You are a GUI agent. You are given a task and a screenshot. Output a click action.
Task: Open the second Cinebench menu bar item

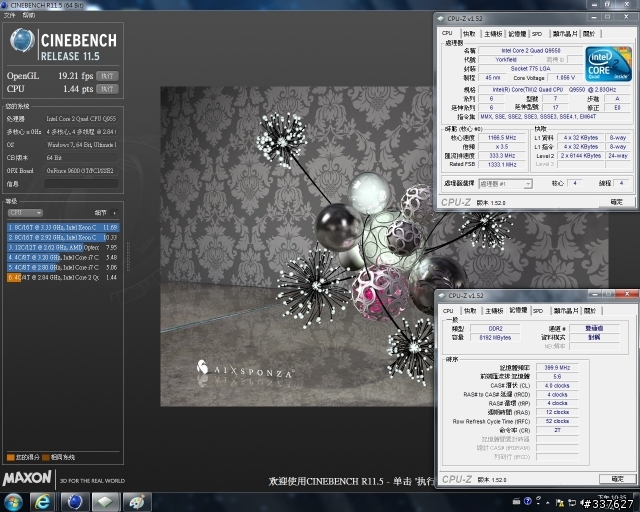click(x=29, y=16)
